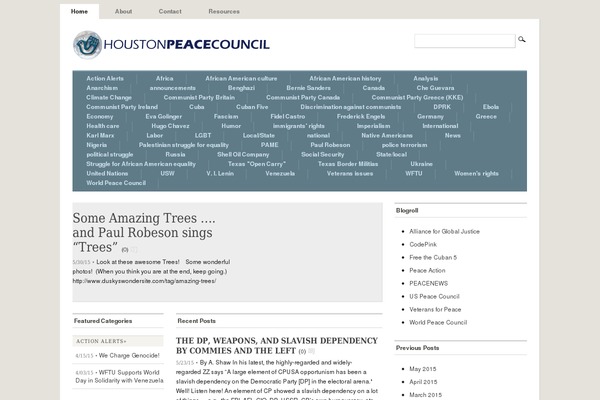Open African American history category

point(345,78)
